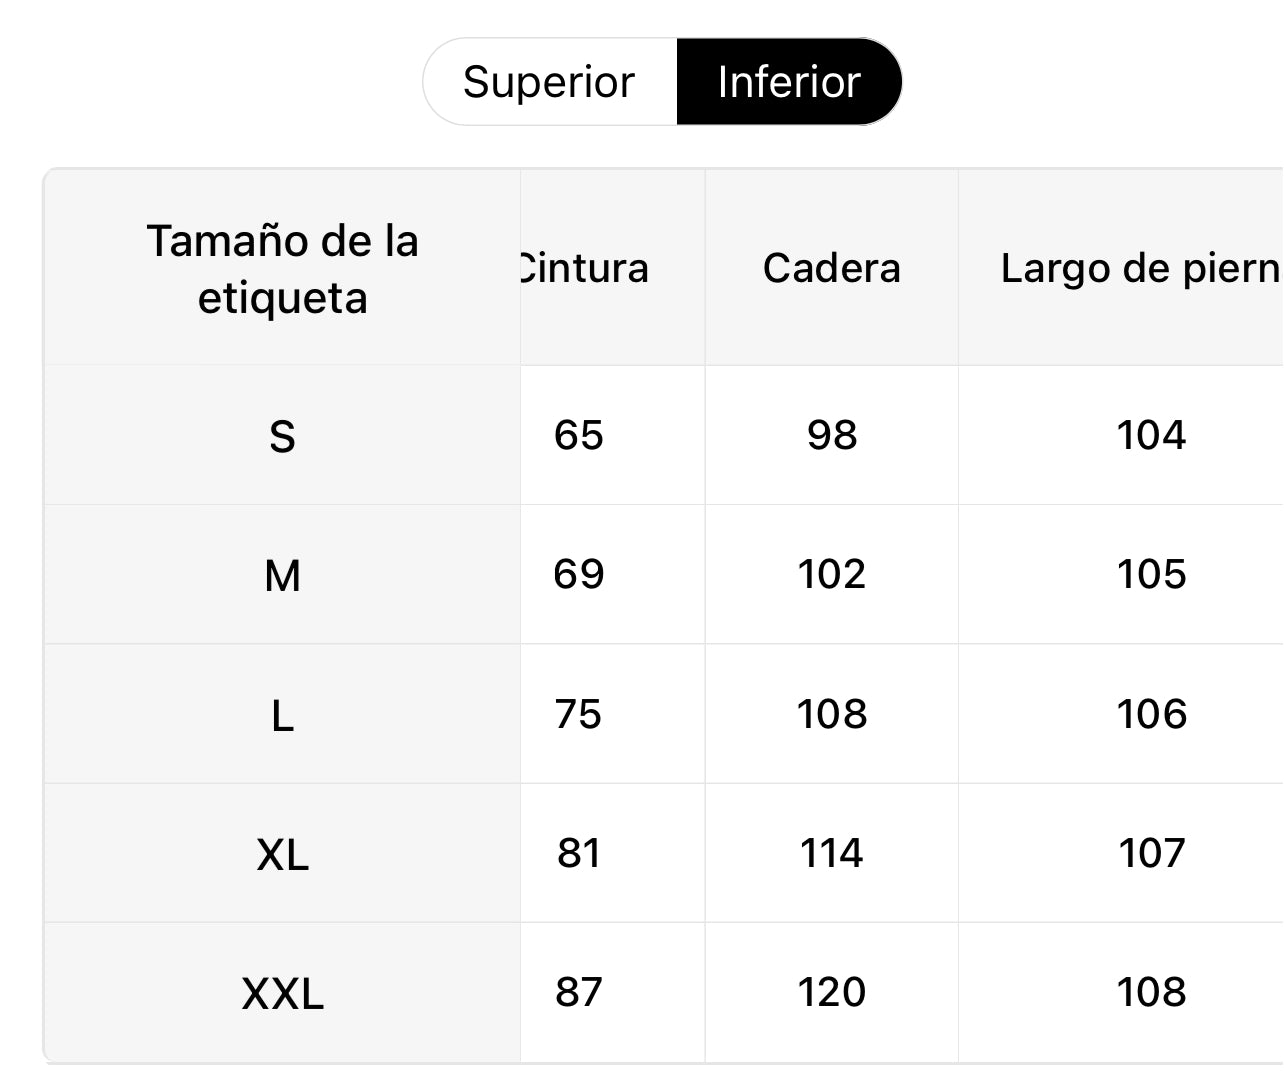Image resolution: width=1284 pixels, height=1078 pixels.
Task: Click hip value 98 in S row
Action: pos(832,435)
